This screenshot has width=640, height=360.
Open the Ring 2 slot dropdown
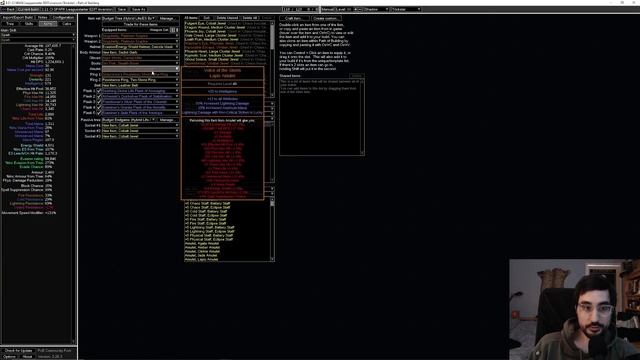click(140, 80)
